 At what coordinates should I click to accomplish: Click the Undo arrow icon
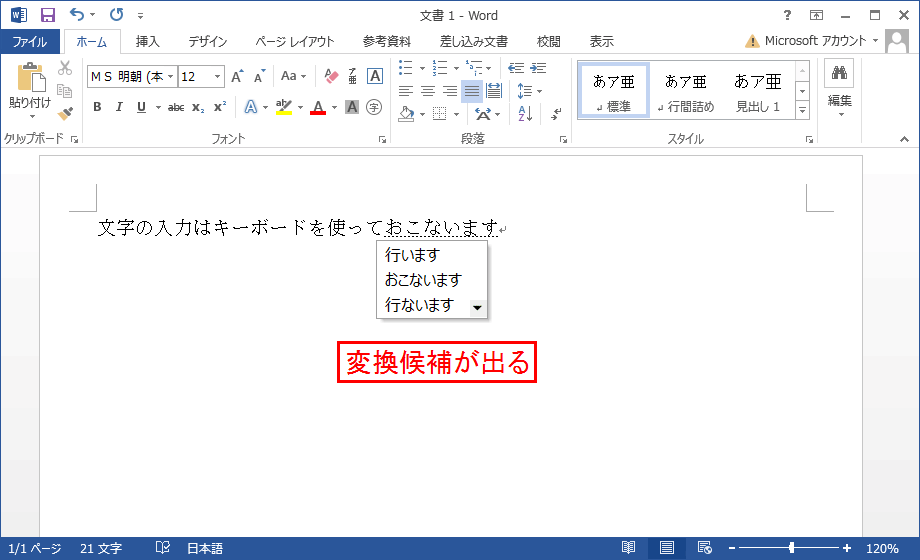(x=78, y=15)
